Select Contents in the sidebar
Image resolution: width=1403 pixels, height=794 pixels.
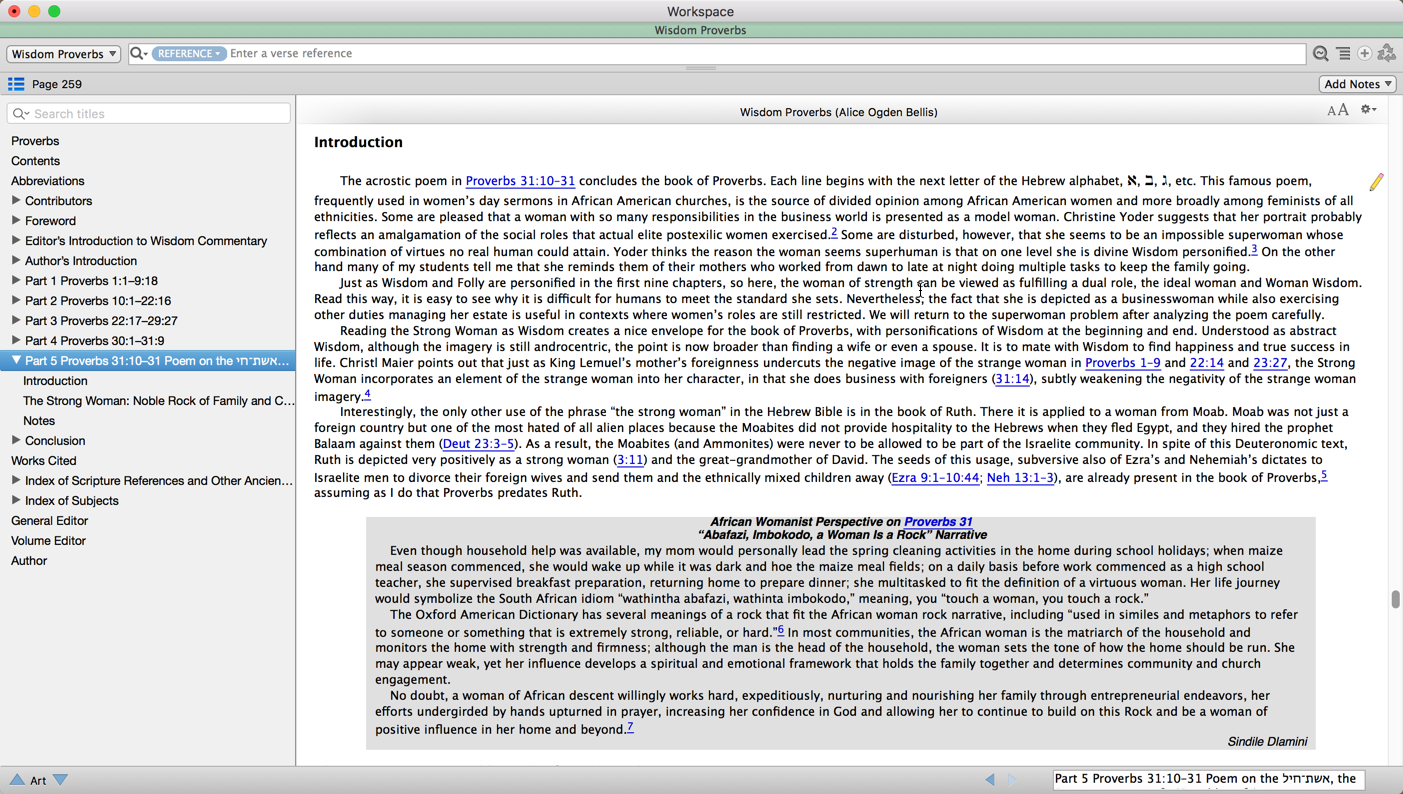pos(35,161)
